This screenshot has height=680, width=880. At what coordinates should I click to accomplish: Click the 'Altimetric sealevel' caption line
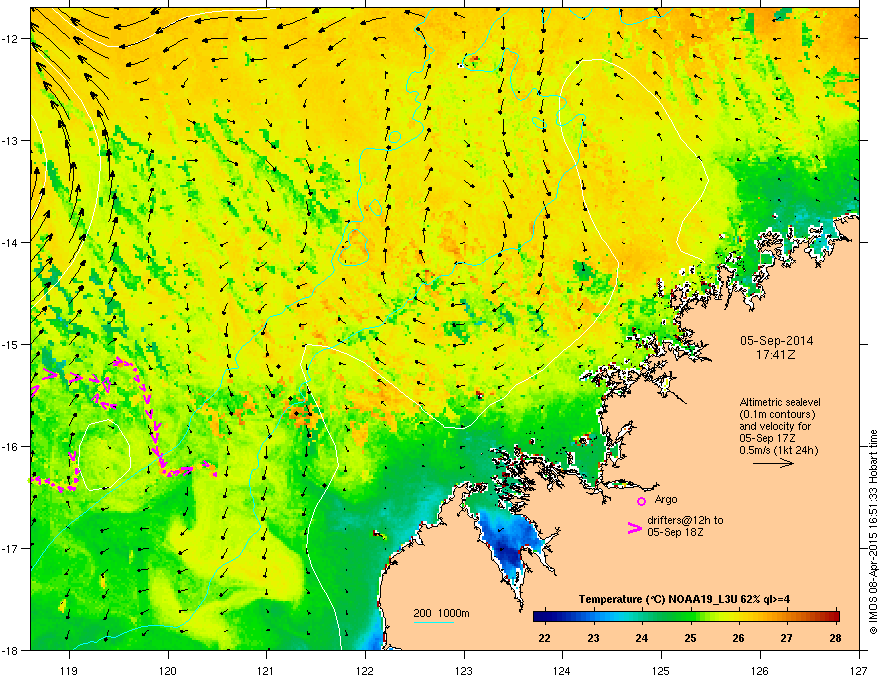(780, 402)
